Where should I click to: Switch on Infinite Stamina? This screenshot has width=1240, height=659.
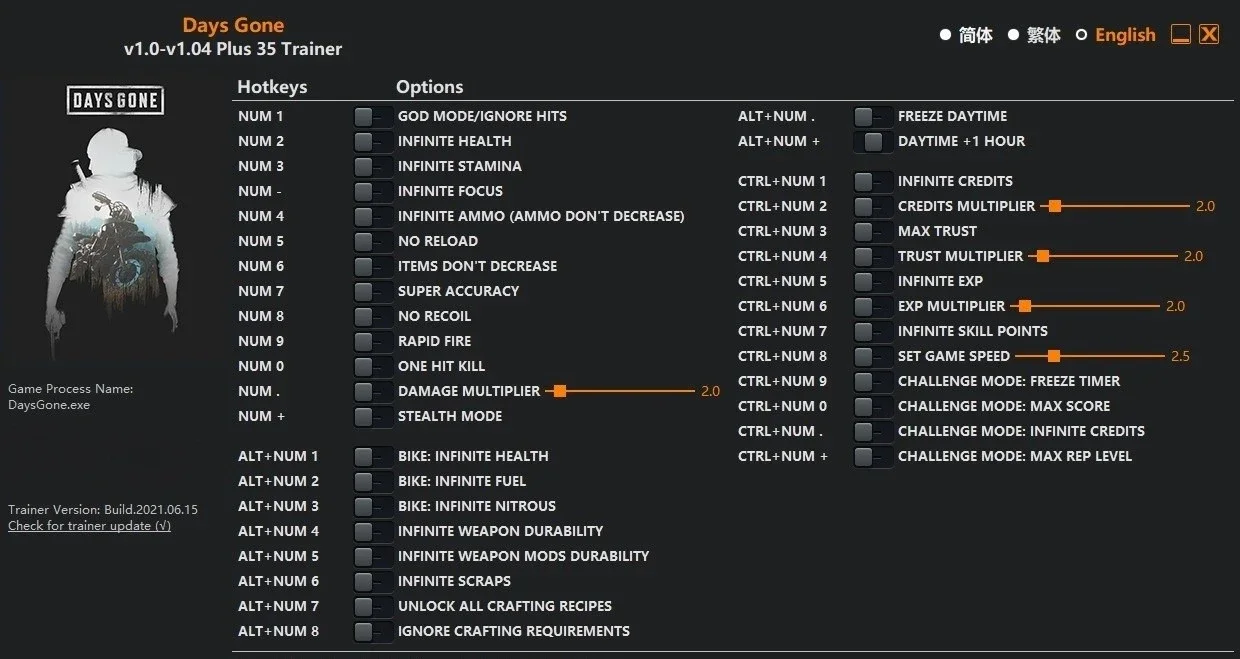point(372,166)
